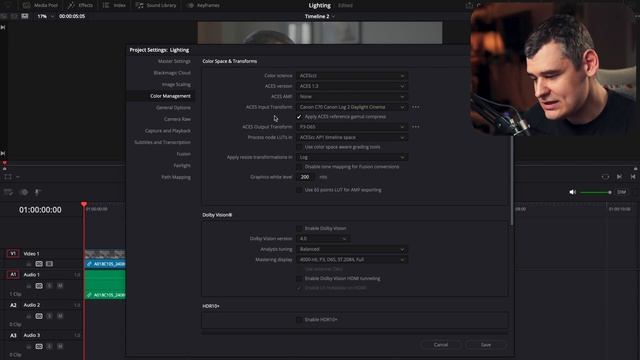The height and width of the screenshot is (360, 640).
Task: Toggle Audio 1 auto track selector icon
Action: coord(39,286)
